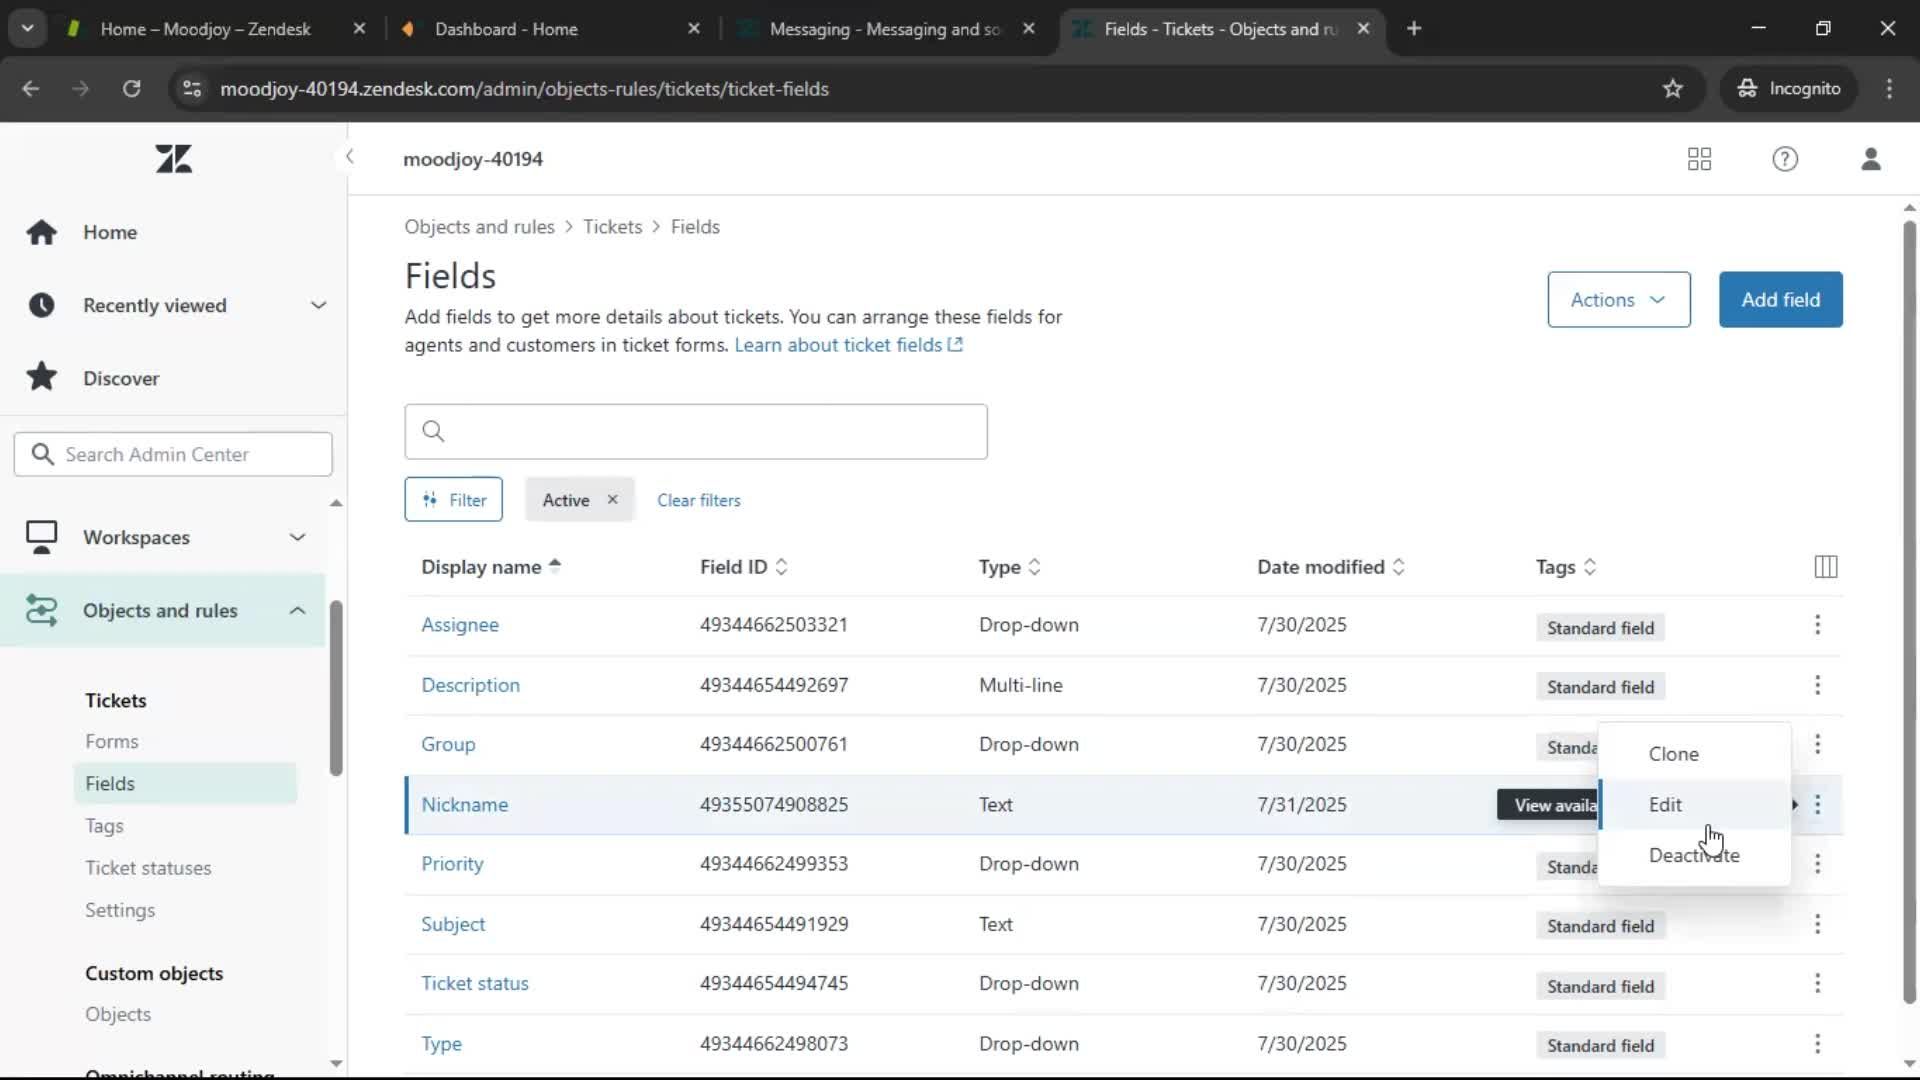Expand Recently viewed section
Image resolution: width=1920 pixels, height=1080 pixels.
(x=318, y=305)
